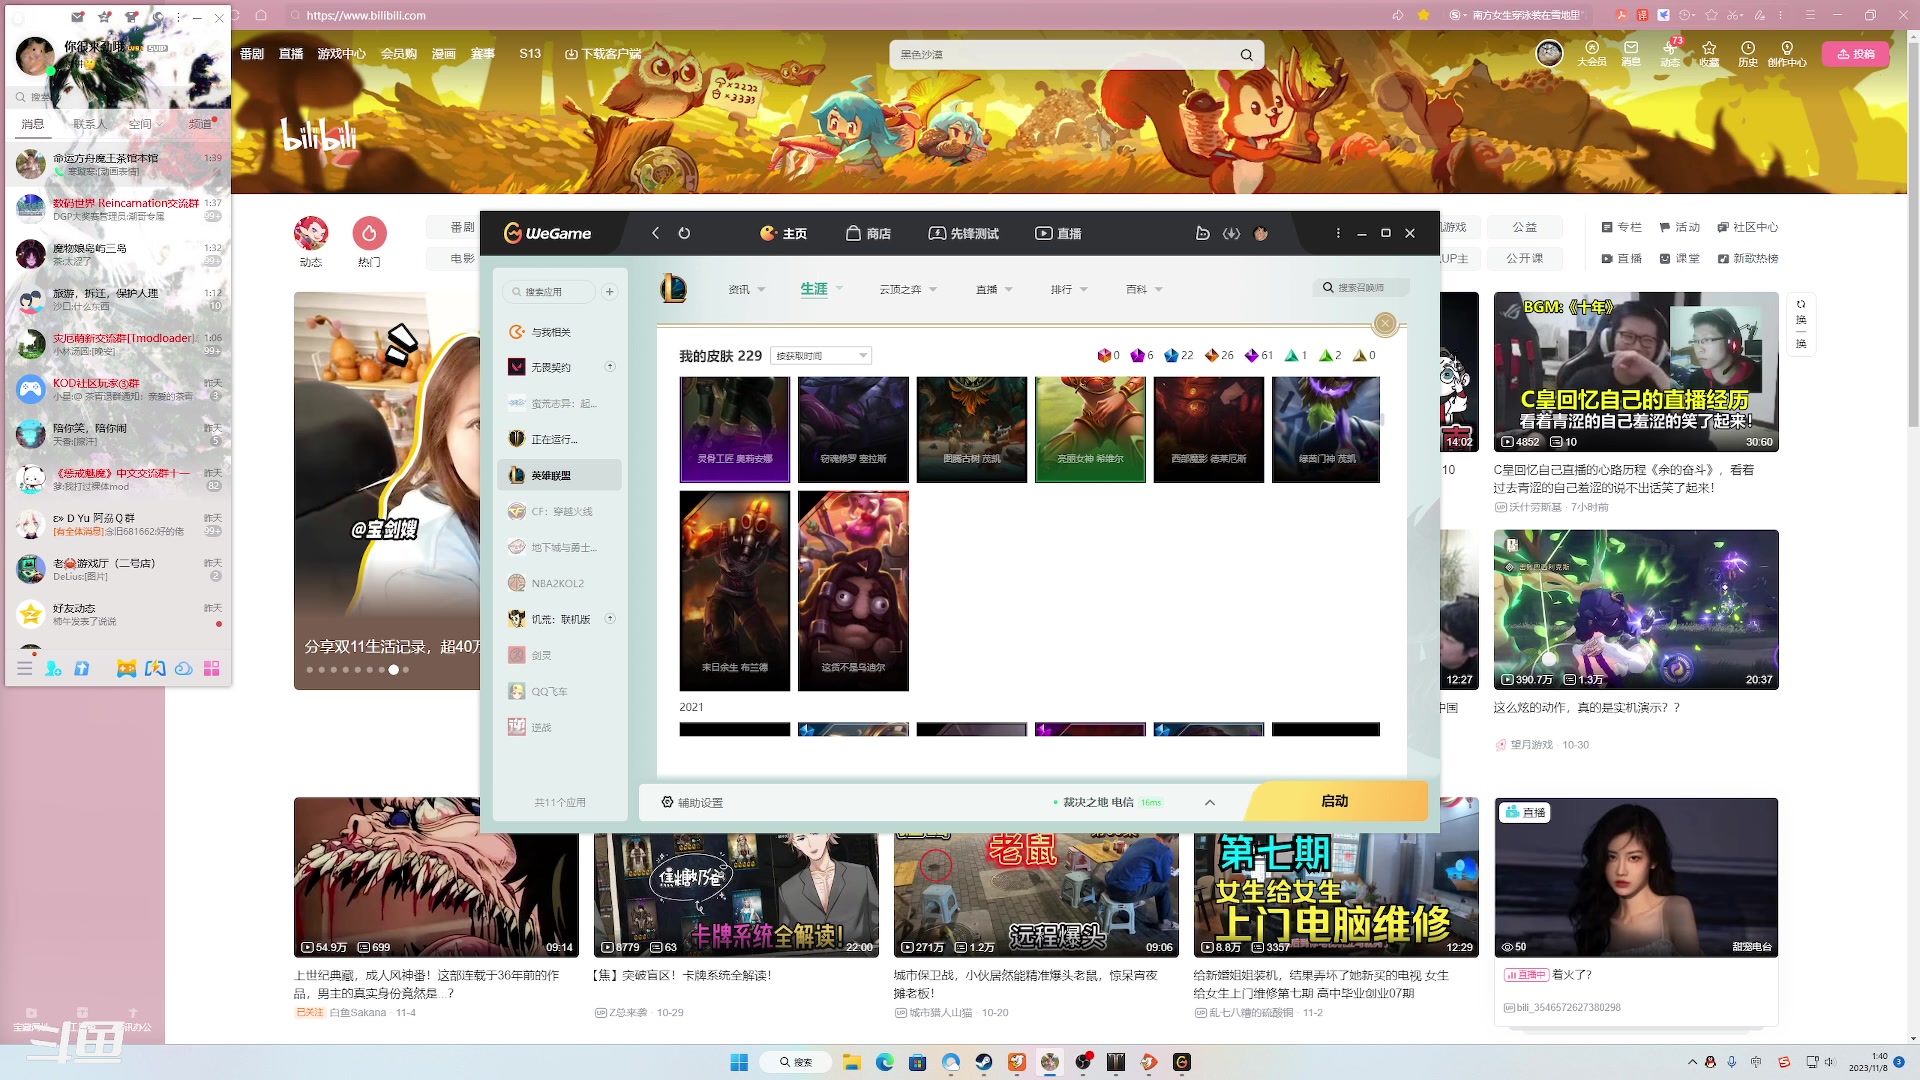Switch QQ panel to 联系人 tab
Image resolution: width=1920 pixels, height=1080 pixels.
[x=89, y=124]
